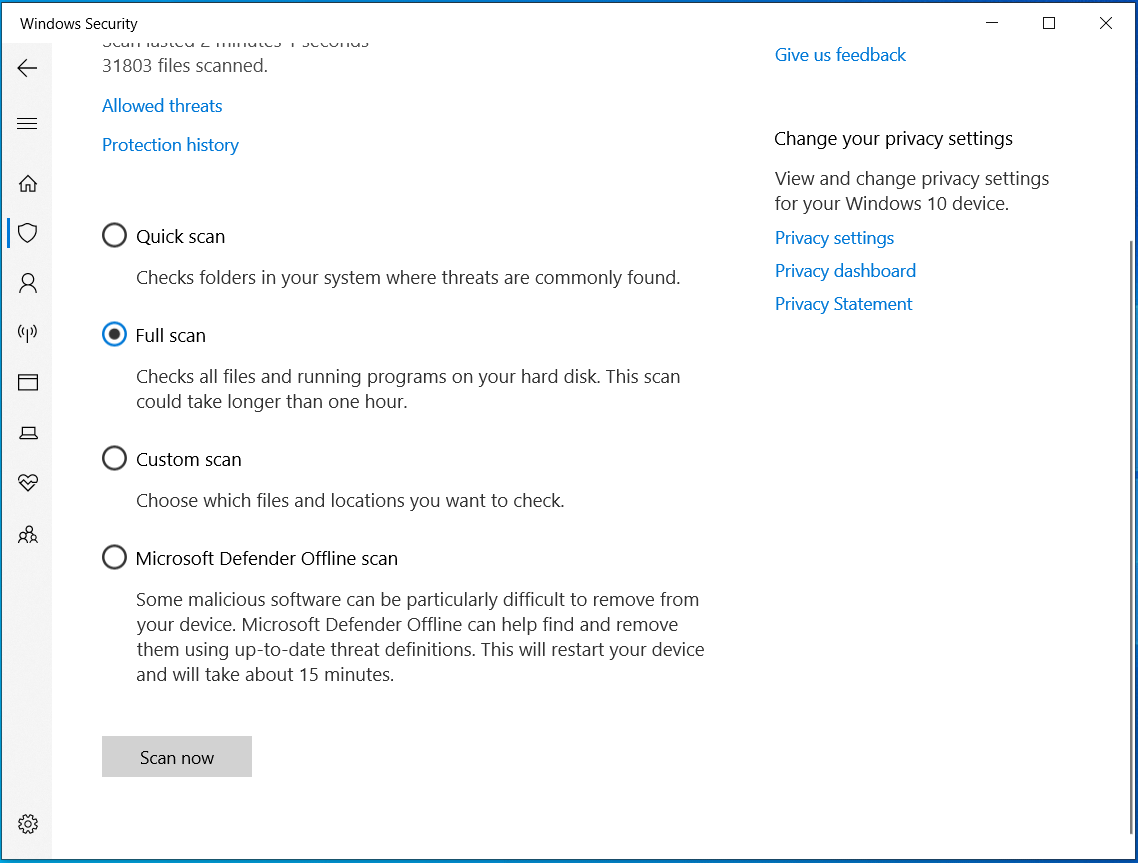Open the Privacy settings link
This screenshot has height=863, width=1138.
click(x=834, y=238)
